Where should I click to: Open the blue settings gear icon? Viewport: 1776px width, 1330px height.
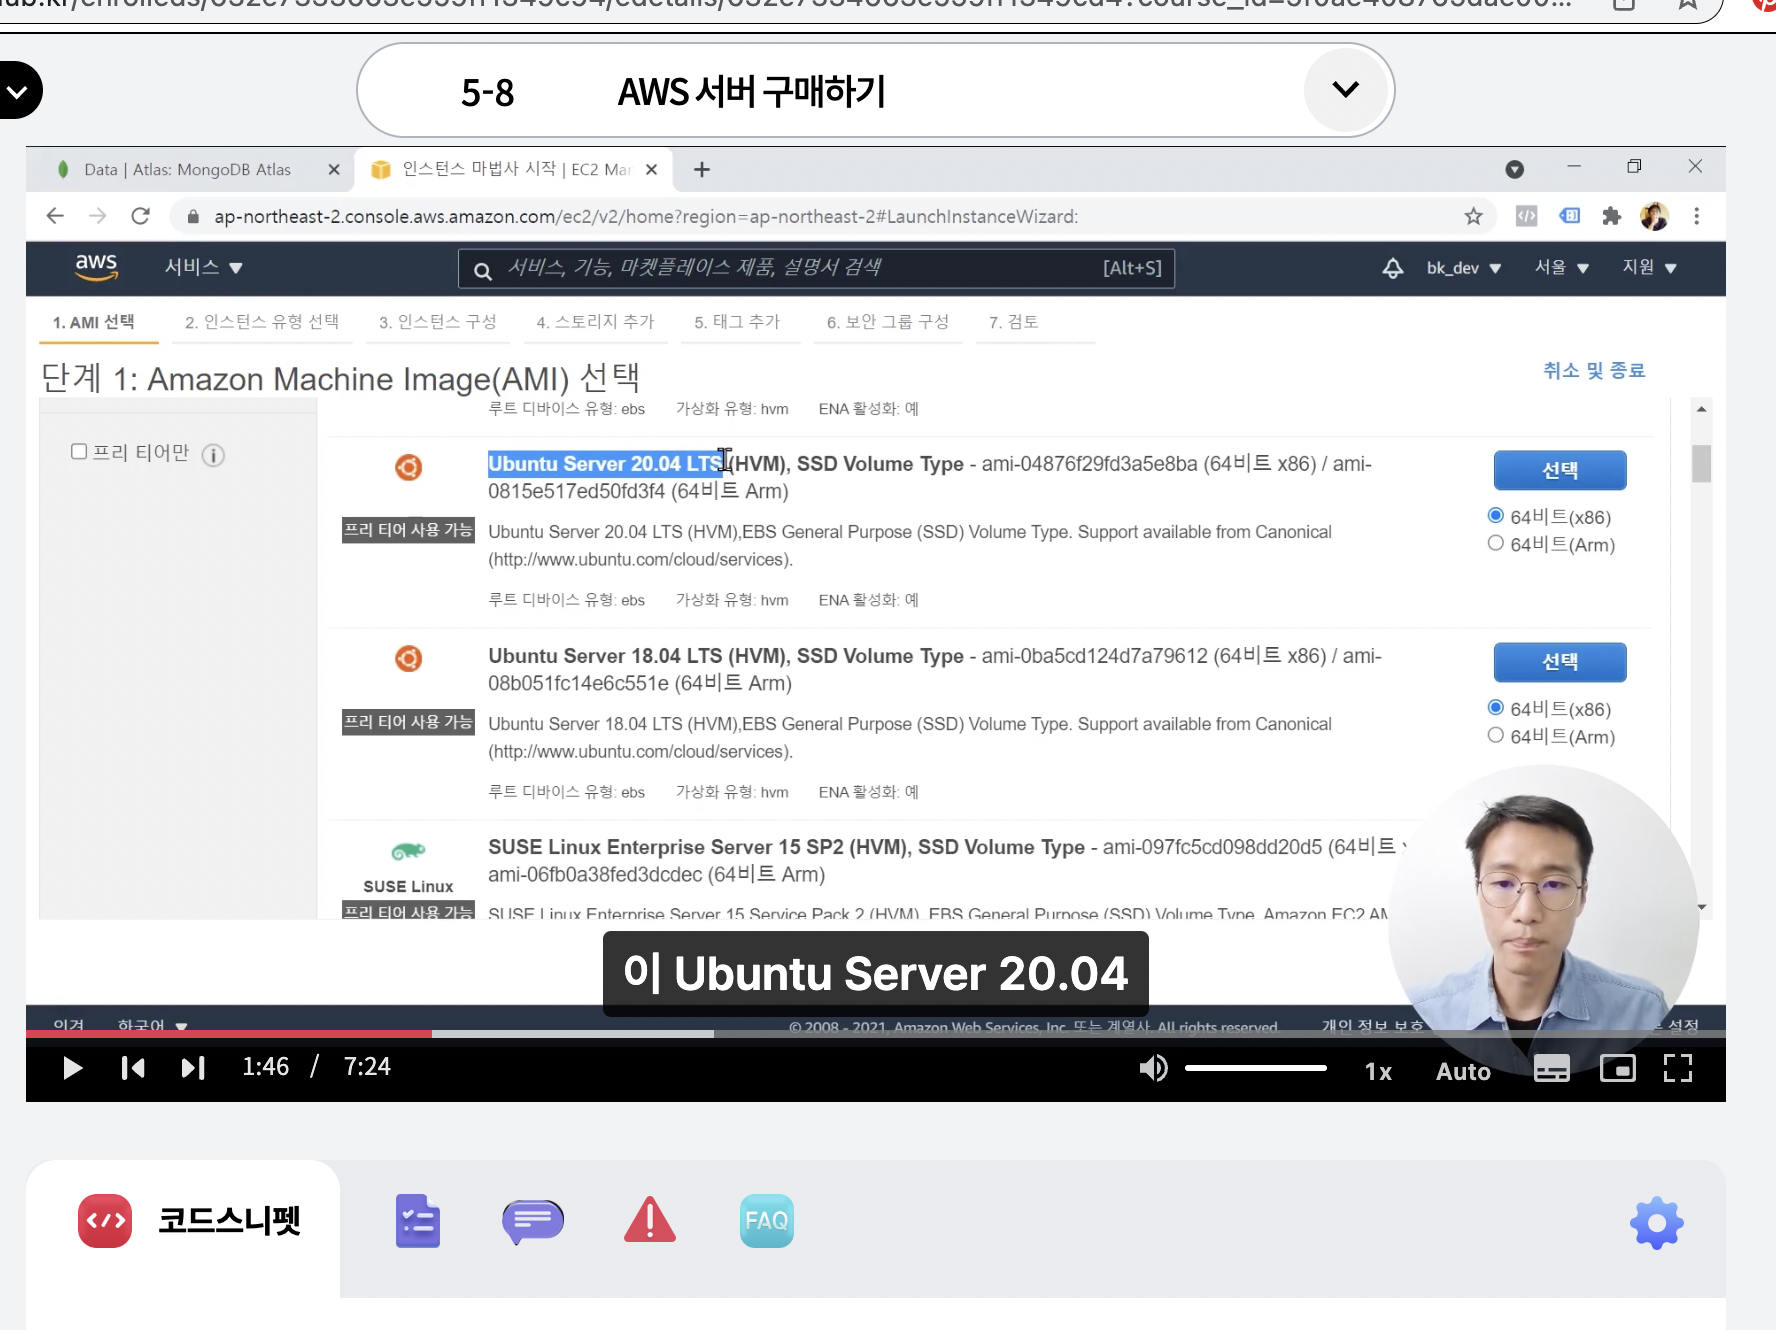point(1657,1222)
